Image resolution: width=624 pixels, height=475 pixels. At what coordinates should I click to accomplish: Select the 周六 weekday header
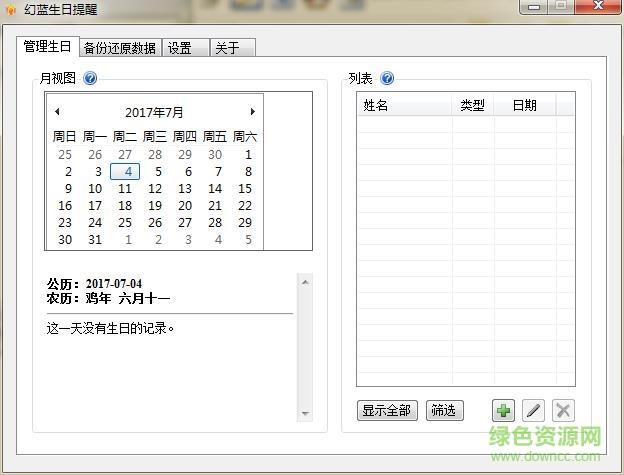[x=245, y=136]
